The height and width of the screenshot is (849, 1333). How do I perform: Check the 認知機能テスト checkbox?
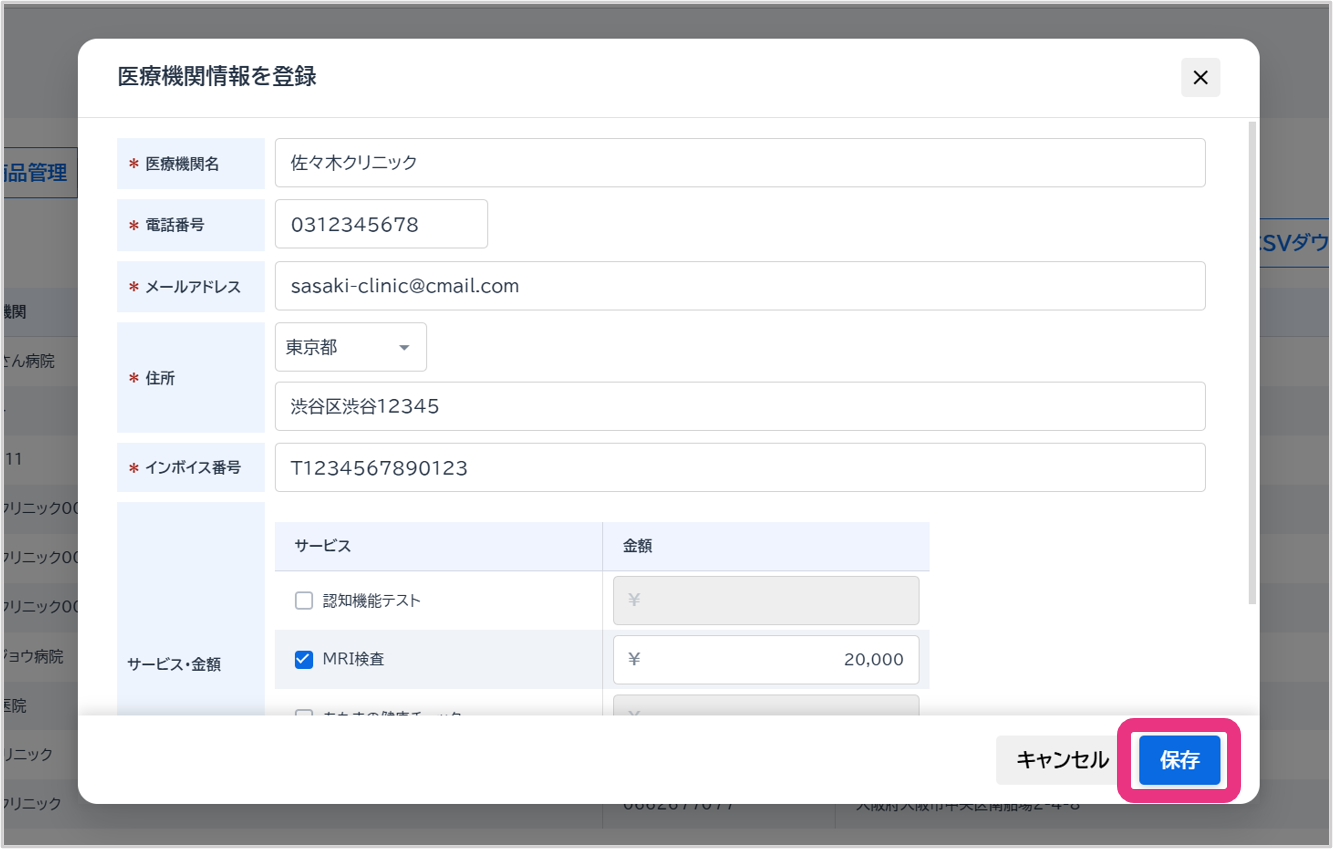pyautogui.click(x=304, y=601)
